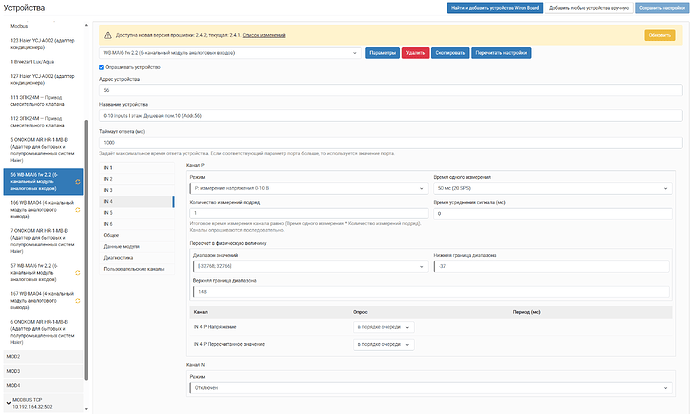The image size is (690, 414).
Task: Open the 'Пользовательские каналы' tab
Action: [137, 269]
